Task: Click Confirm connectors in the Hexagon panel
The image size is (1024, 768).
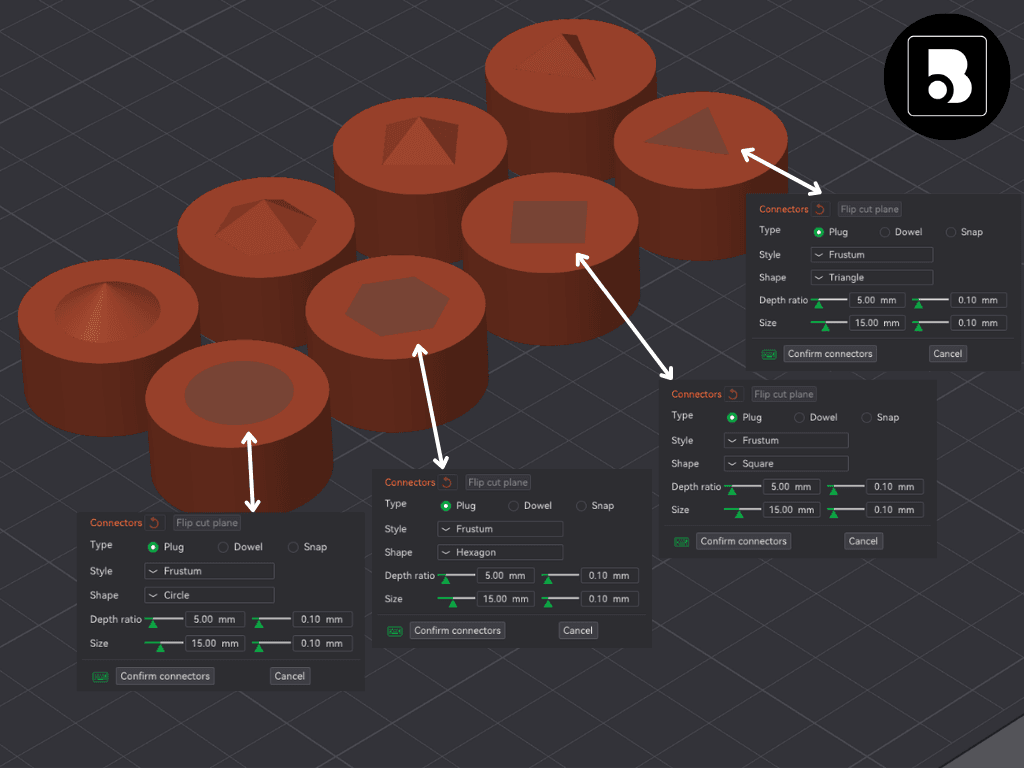Action: pos(457,631)
